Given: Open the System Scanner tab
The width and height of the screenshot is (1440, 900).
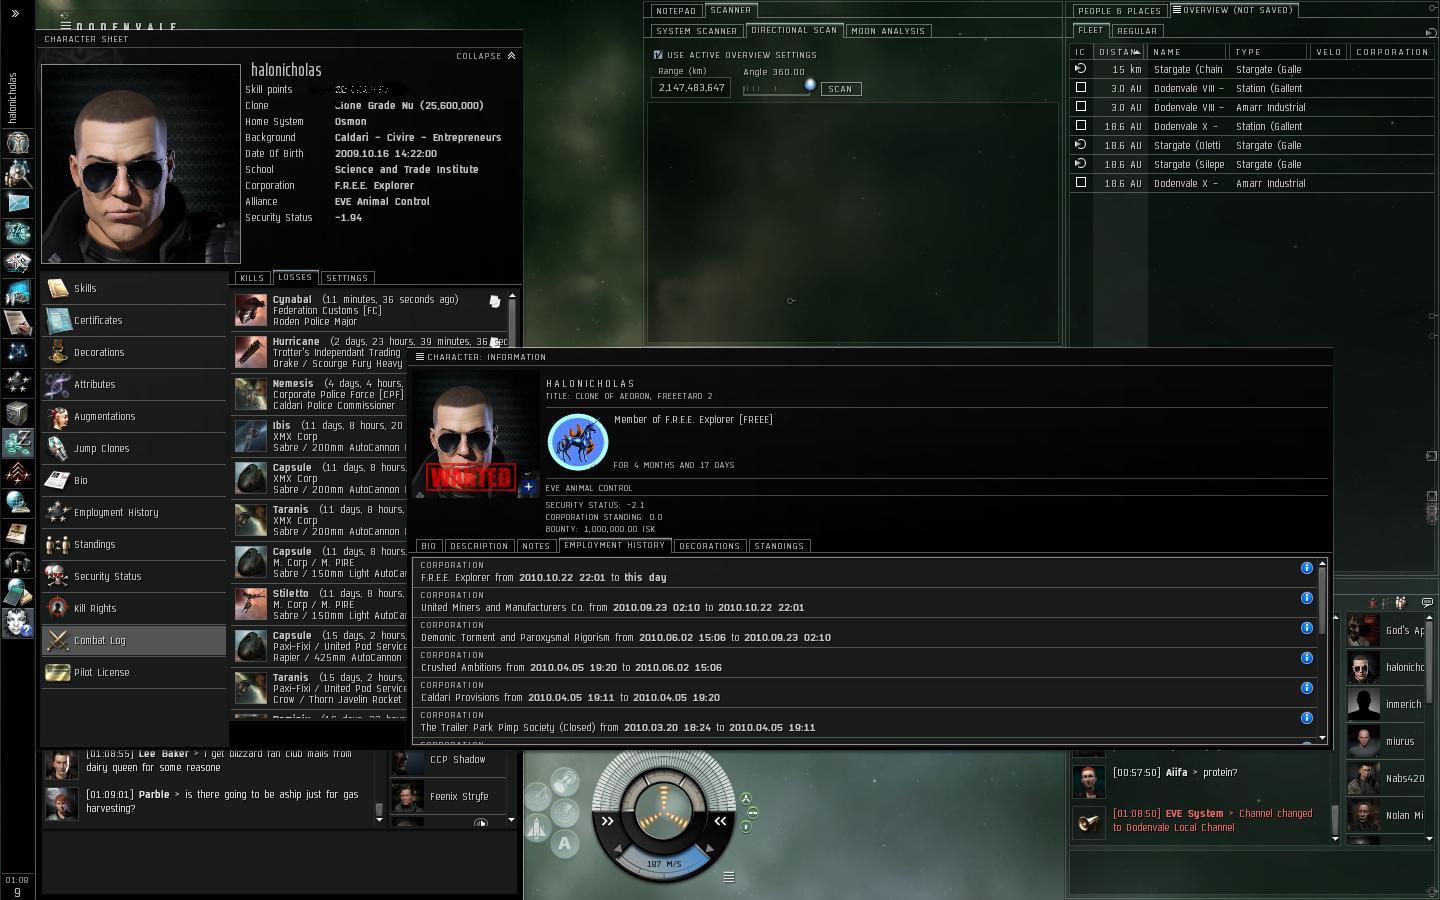Looking at the screenshot, I should [x=696, y=31].
